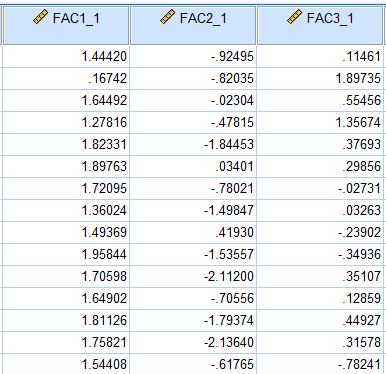Select the cell with value -1.84453

[x=193, y=145]
